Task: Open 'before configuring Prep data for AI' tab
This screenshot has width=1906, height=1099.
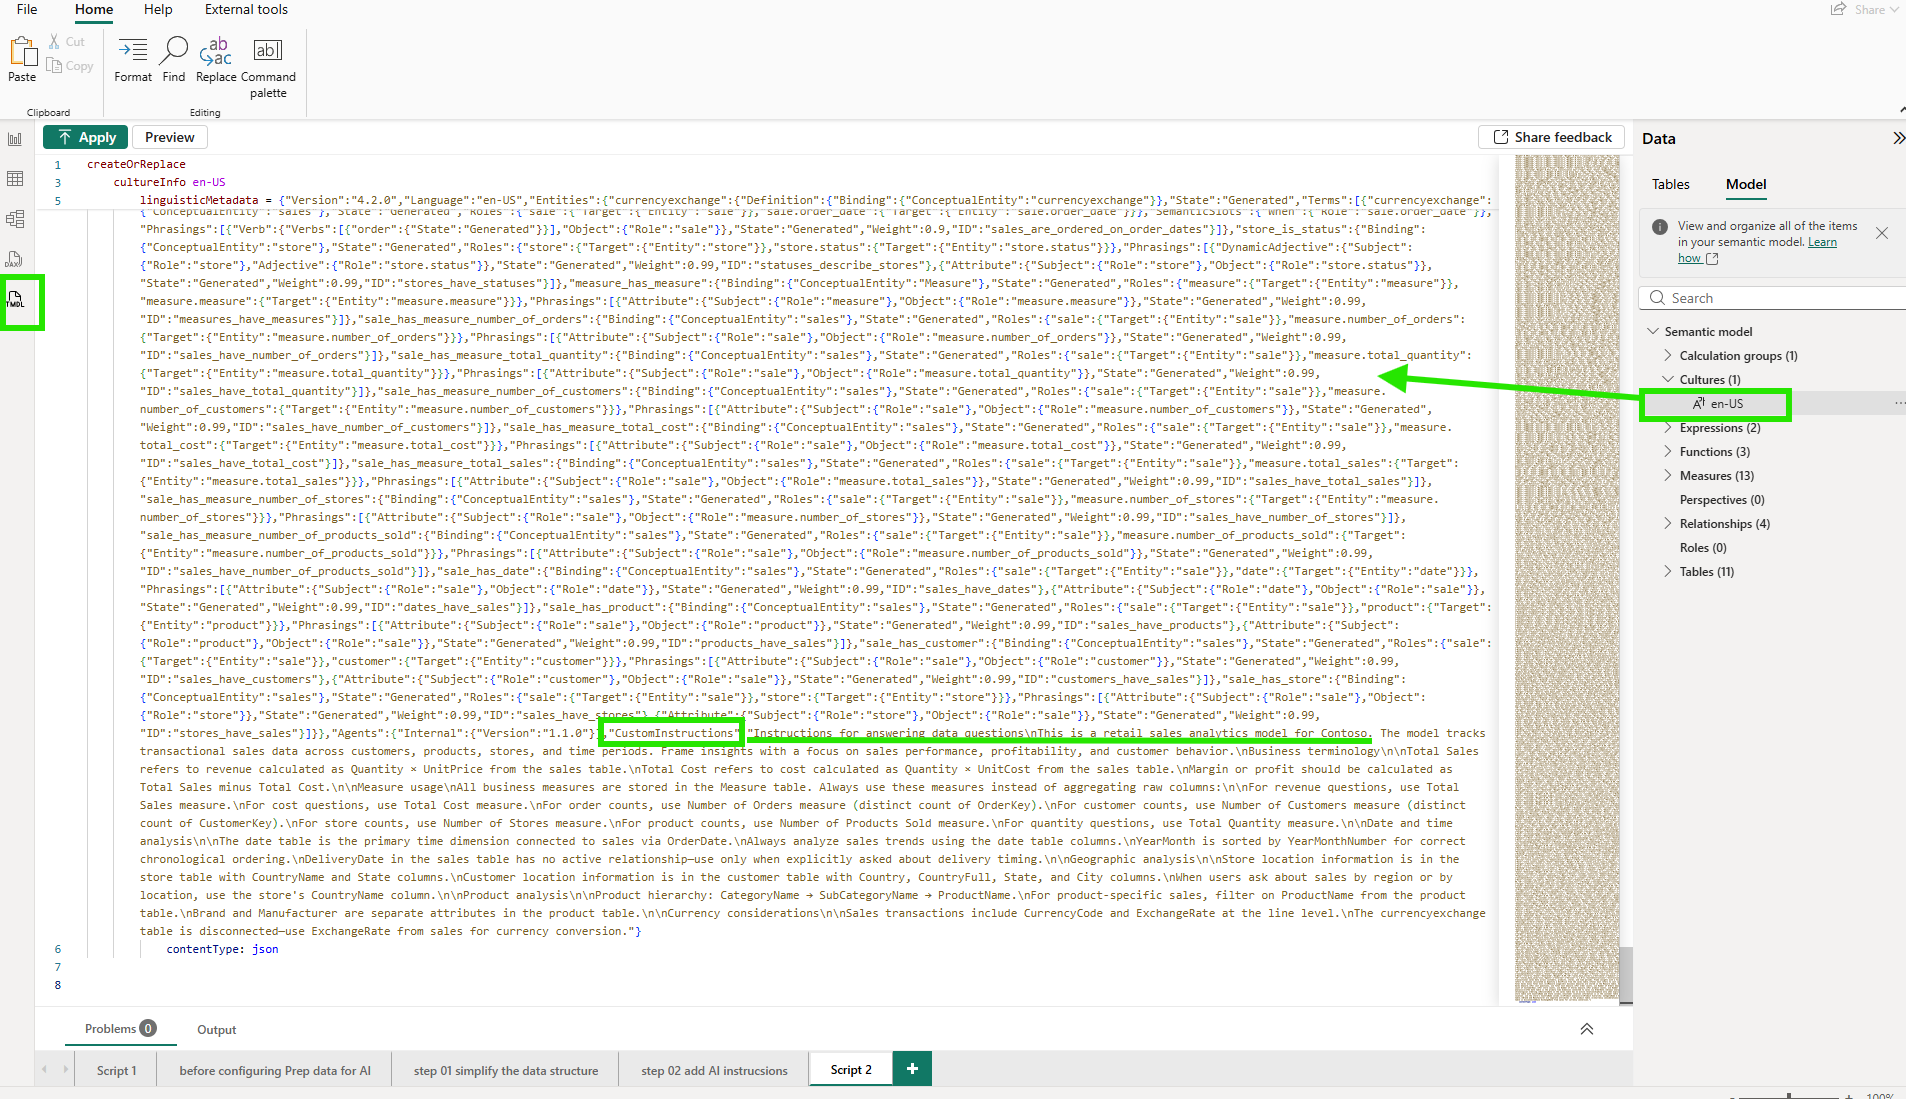Action: (275, 1070)
